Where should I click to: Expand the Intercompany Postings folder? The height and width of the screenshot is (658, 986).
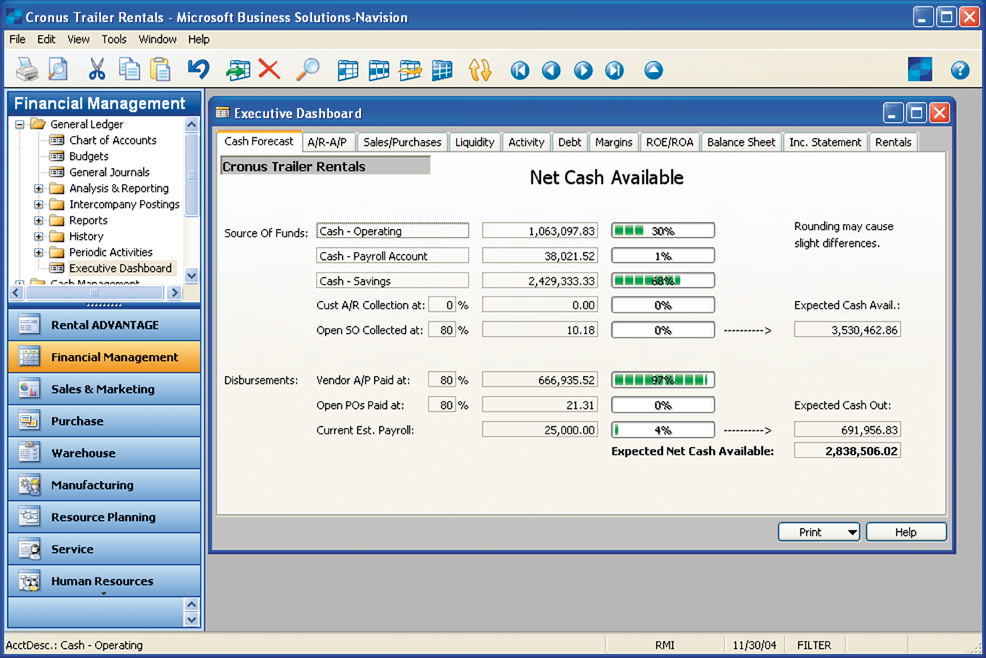(38, 204)
